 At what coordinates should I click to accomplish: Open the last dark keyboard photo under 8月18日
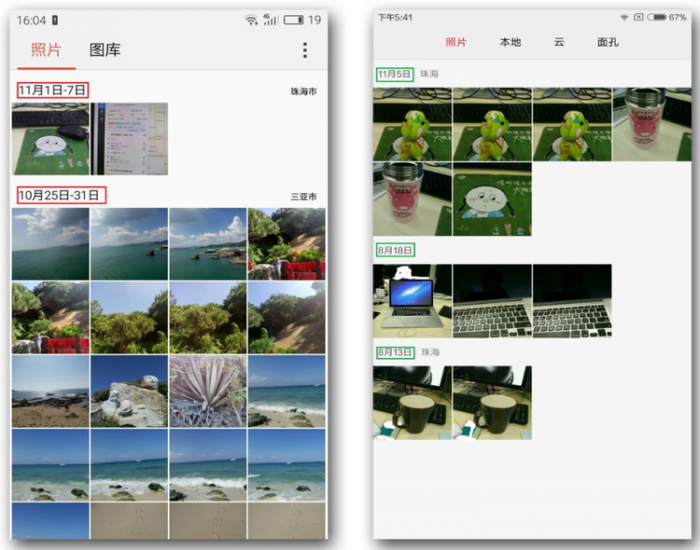[x=572, y=301]
